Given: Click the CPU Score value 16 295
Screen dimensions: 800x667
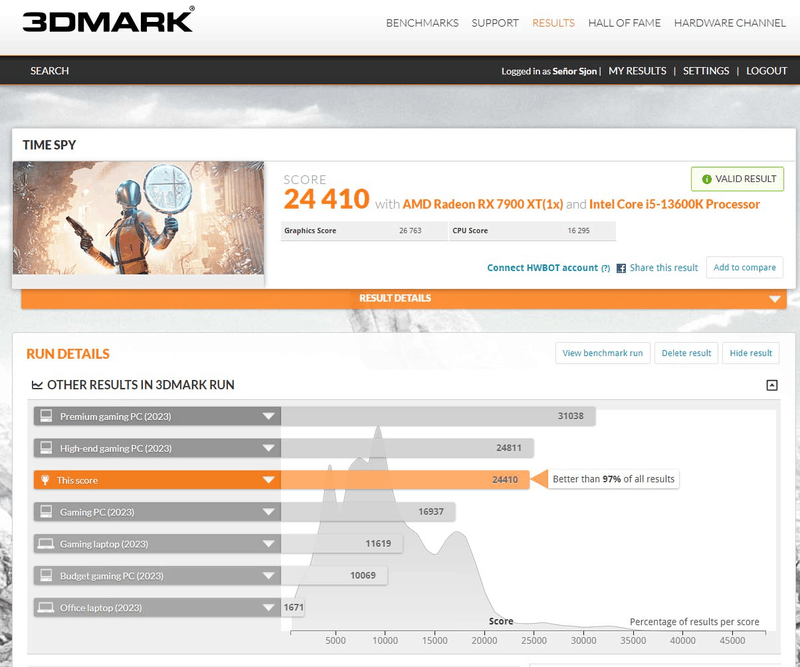Looking at the screenshot, I should [579, 231].
